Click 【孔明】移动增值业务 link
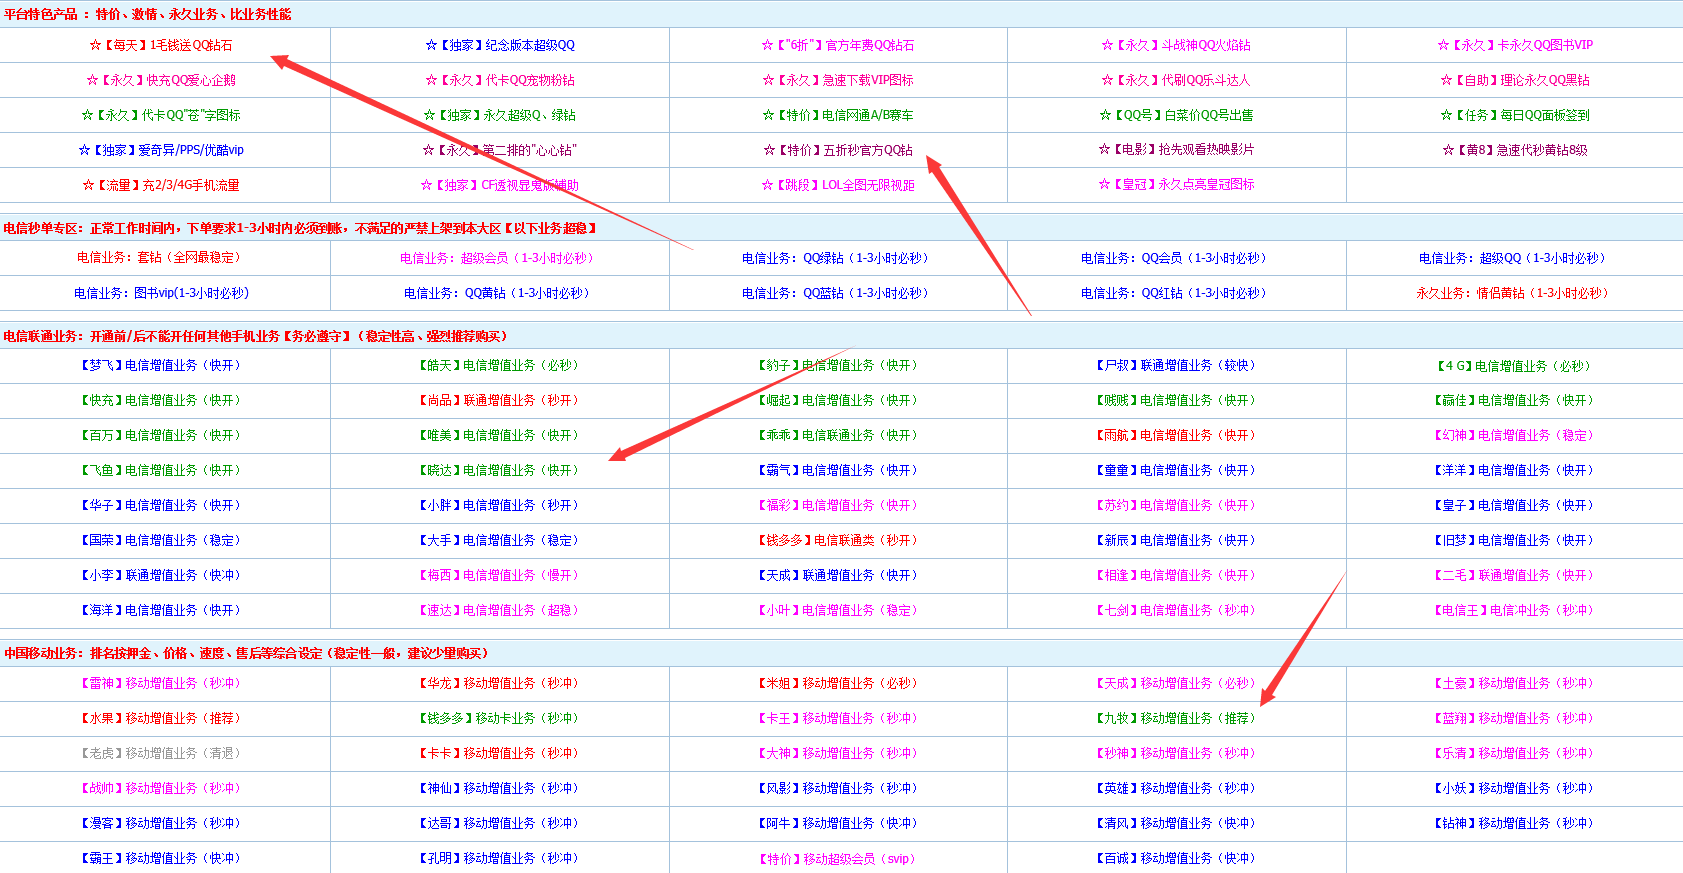 pyautogui.click(x=499, y=858)
